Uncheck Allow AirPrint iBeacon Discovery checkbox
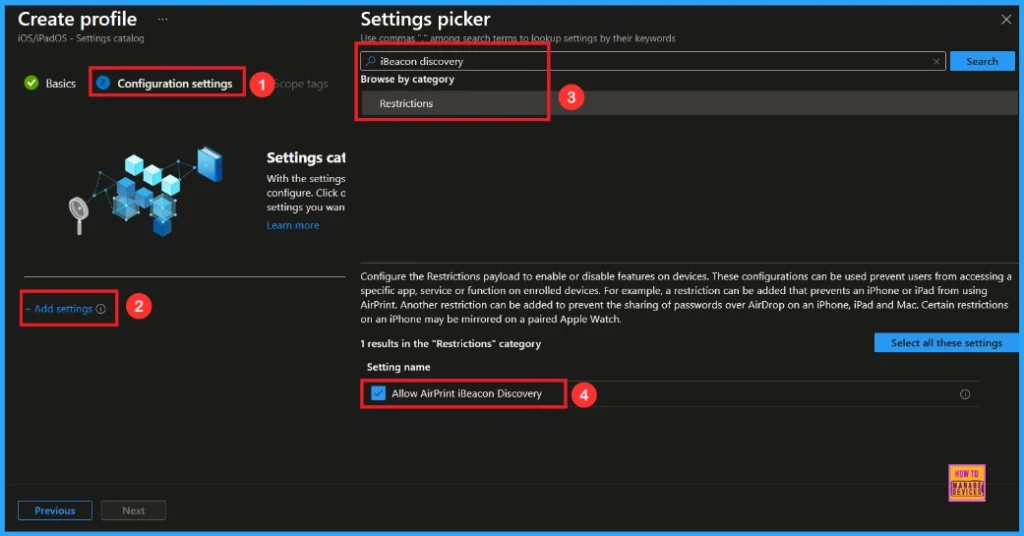The image size is (1024, 536). point(378,394)
